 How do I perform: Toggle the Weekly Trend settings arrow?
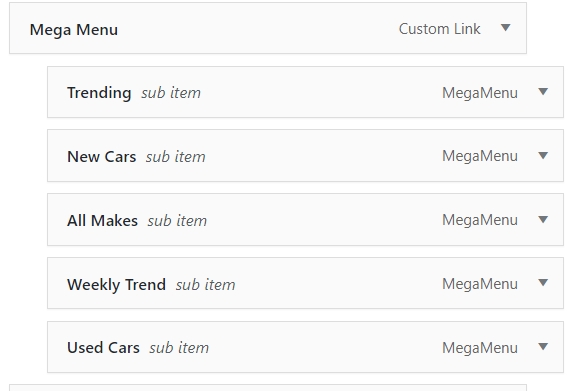point(543,282)
